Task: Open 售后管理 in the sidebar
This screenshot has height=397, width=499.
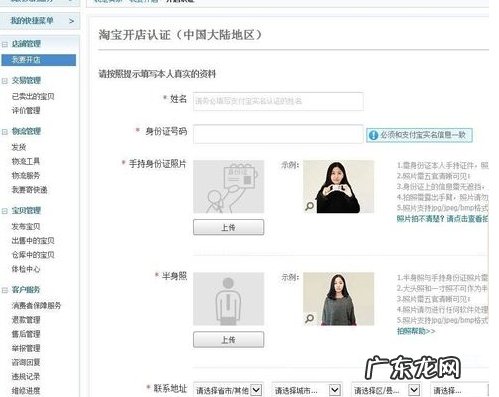Action: pos(26,334)
